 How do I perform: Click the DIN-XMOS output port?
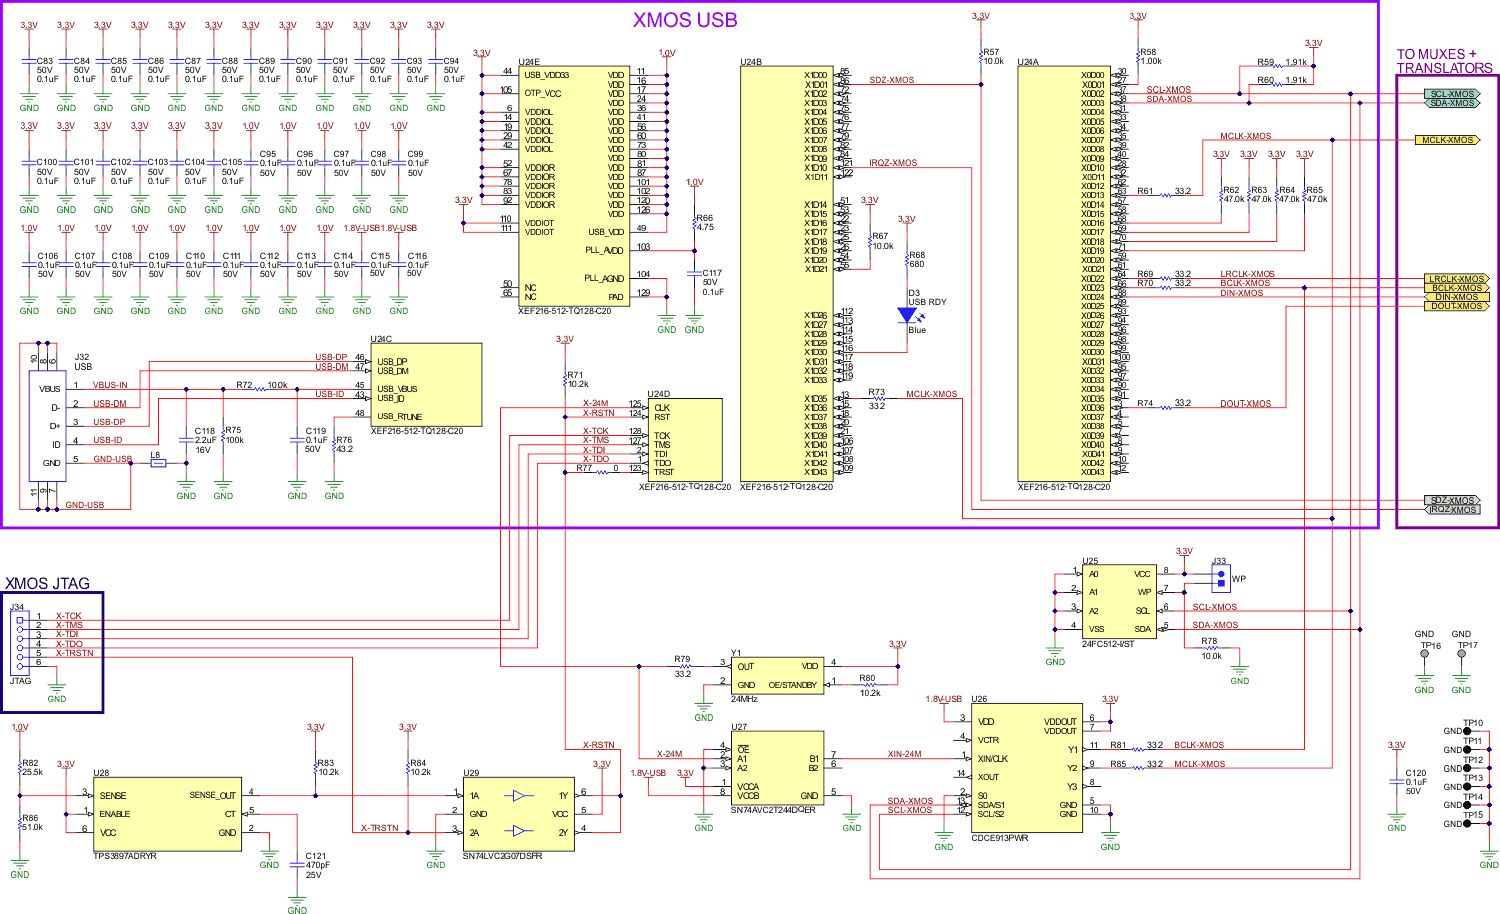point(1456,297)
